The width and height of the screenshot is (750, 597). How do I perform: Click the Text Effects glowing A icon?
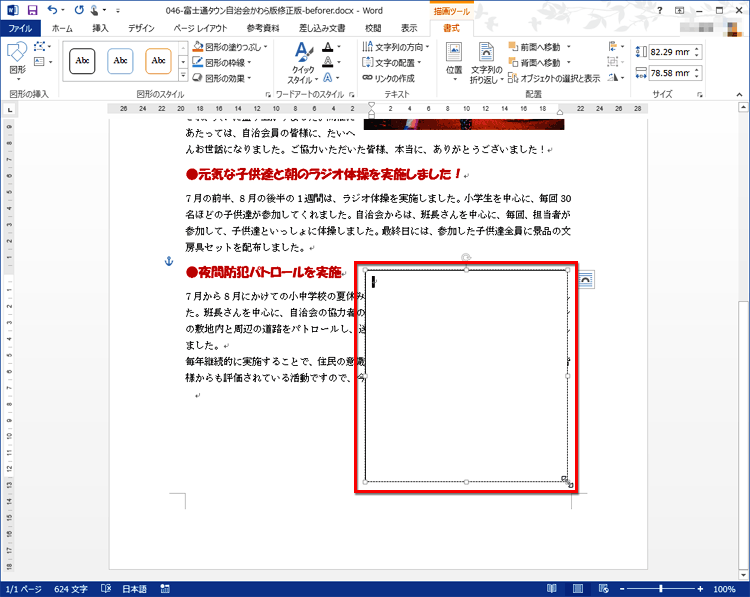[x=328, y=77]
